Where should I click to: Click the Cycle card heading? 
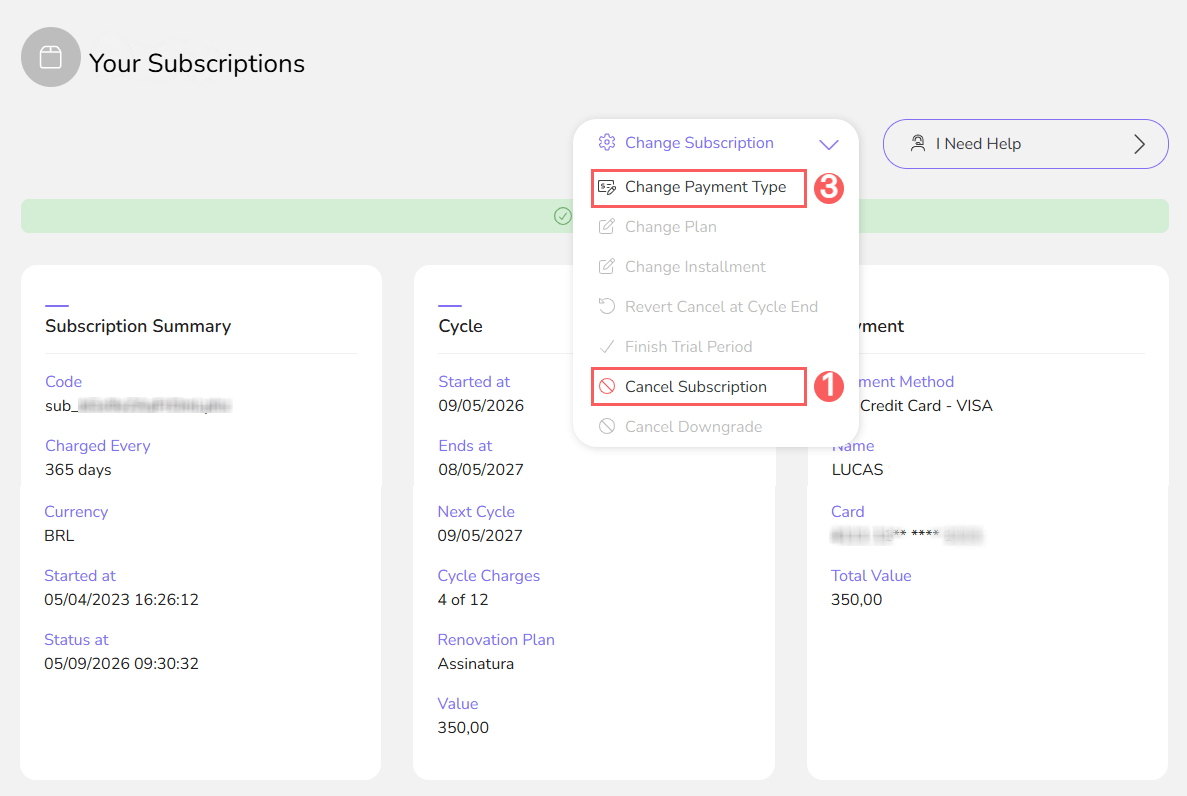click(x=460, y=326)
